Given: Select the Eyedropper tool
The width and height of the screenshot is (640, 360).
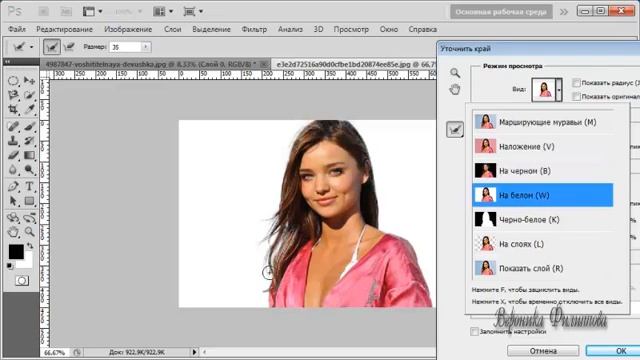Looking at the screenshot, I should [29, 109].
